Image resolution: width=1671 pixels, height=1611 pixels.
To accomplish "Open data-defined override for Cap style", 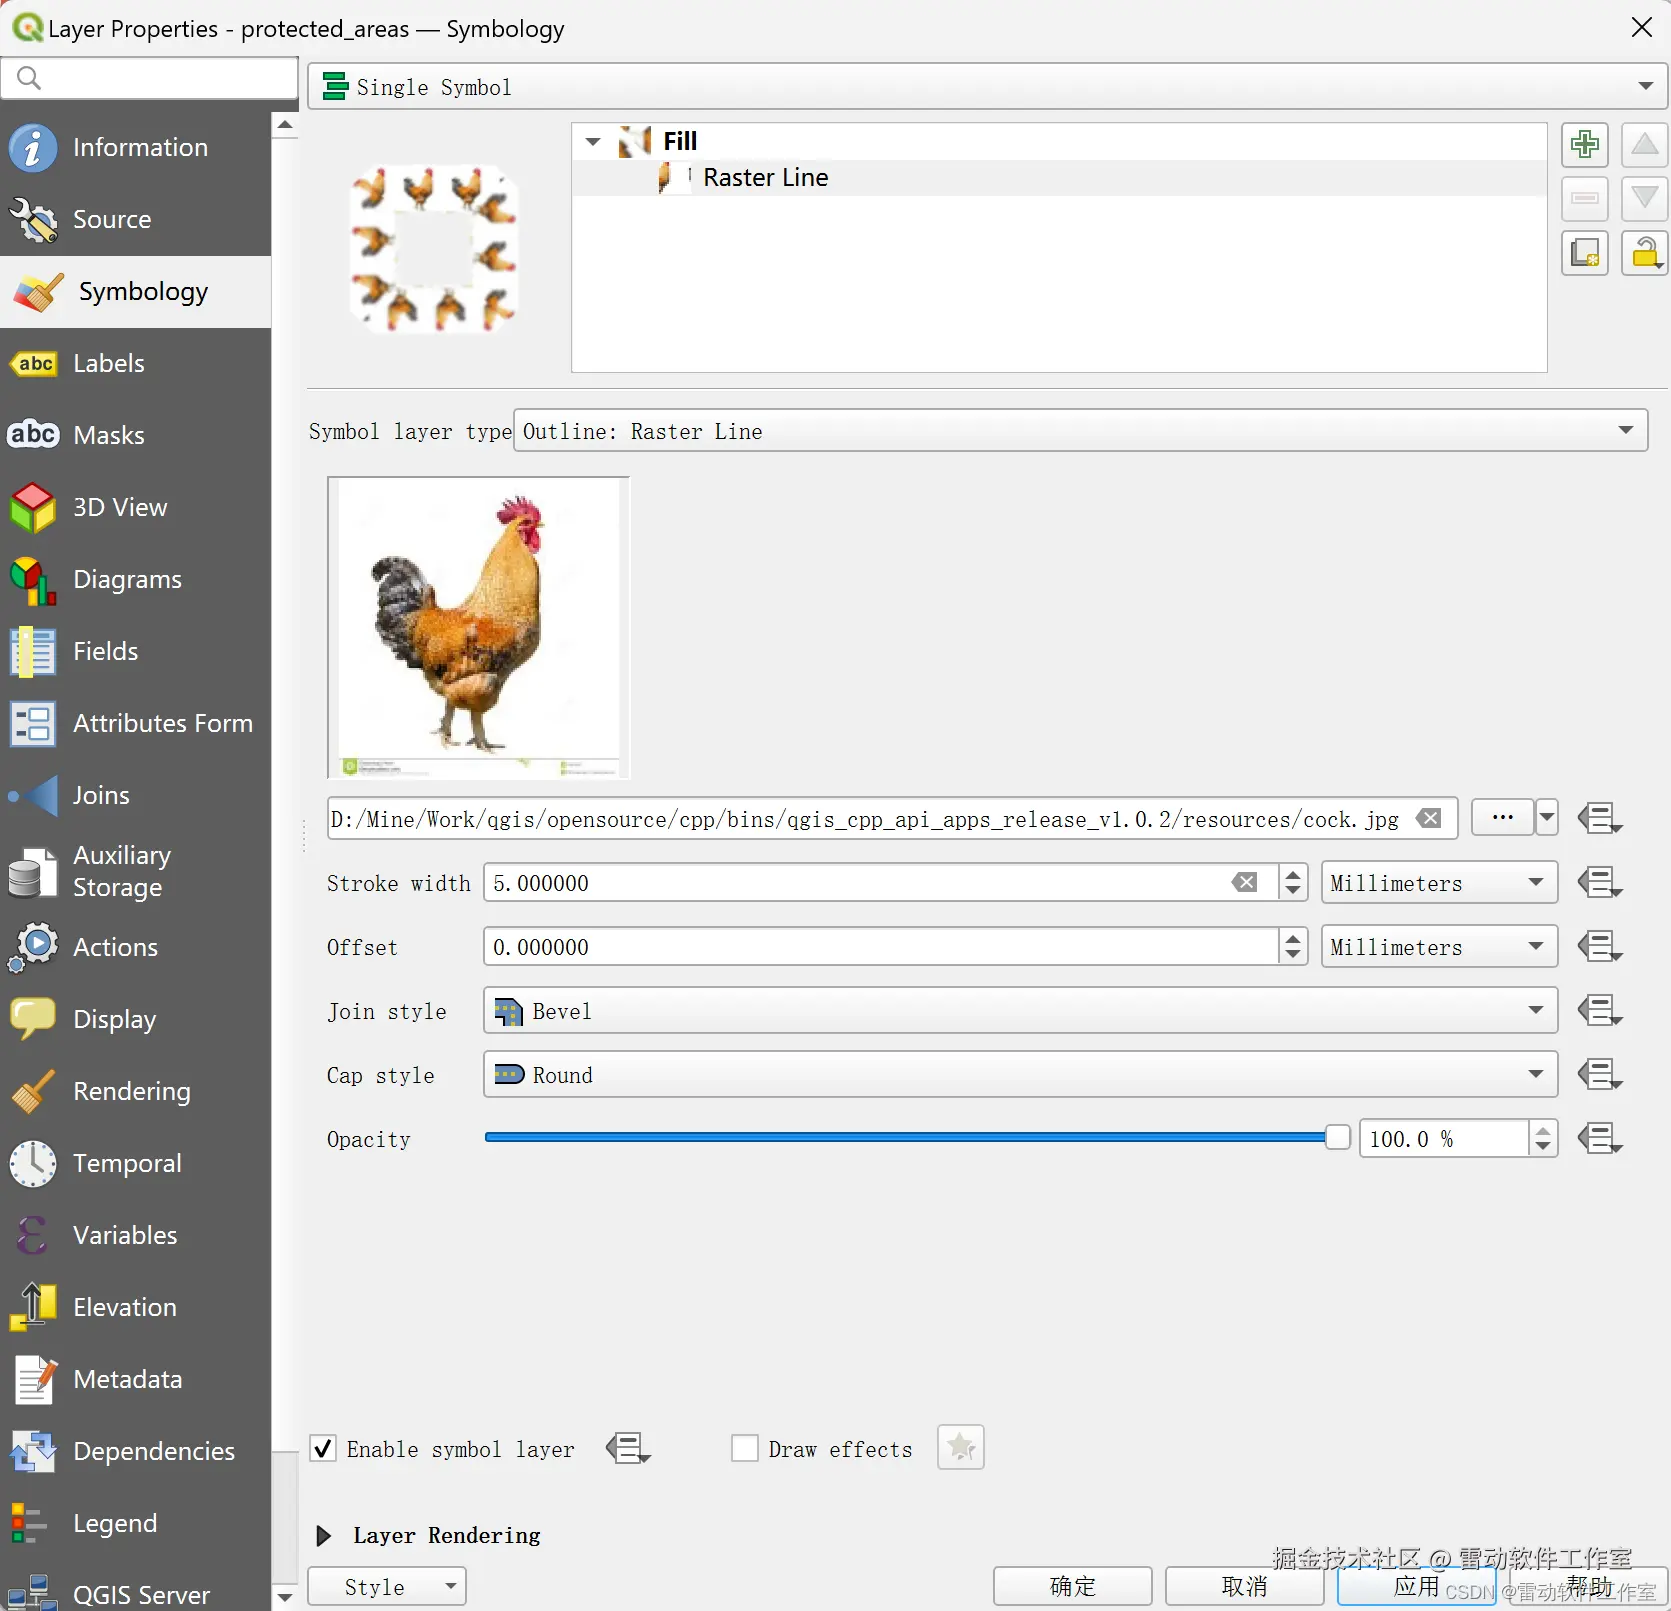I will tap(1599, 1075).
